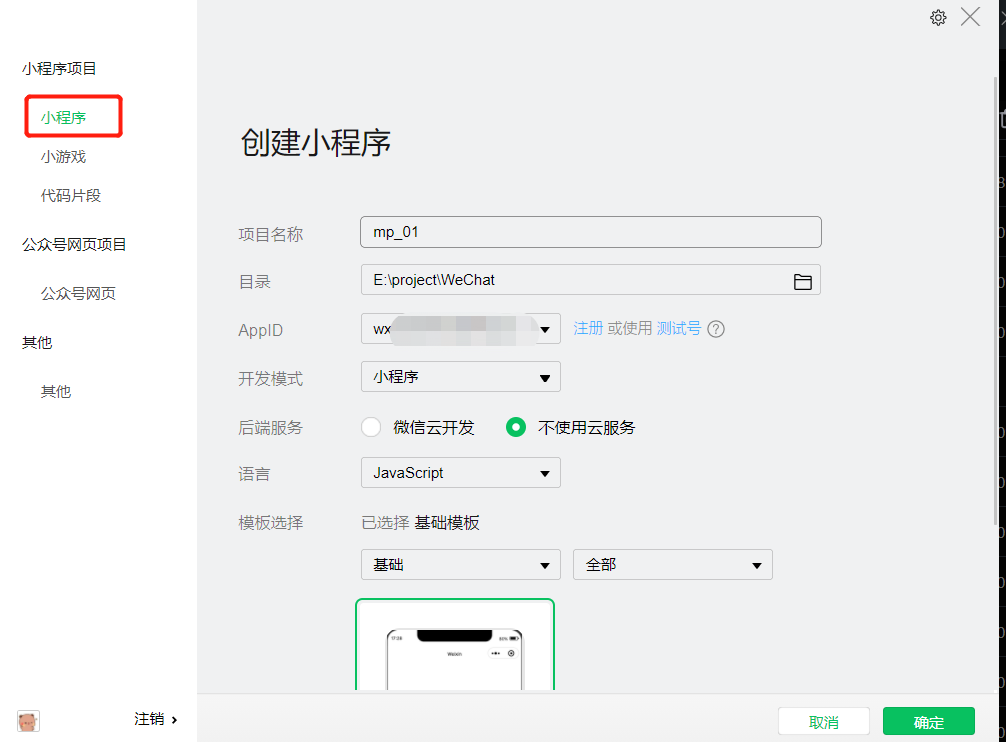Screen dimensions: 1006x742
Task: Click the 测试号 link
Action: tap(679, 328)
